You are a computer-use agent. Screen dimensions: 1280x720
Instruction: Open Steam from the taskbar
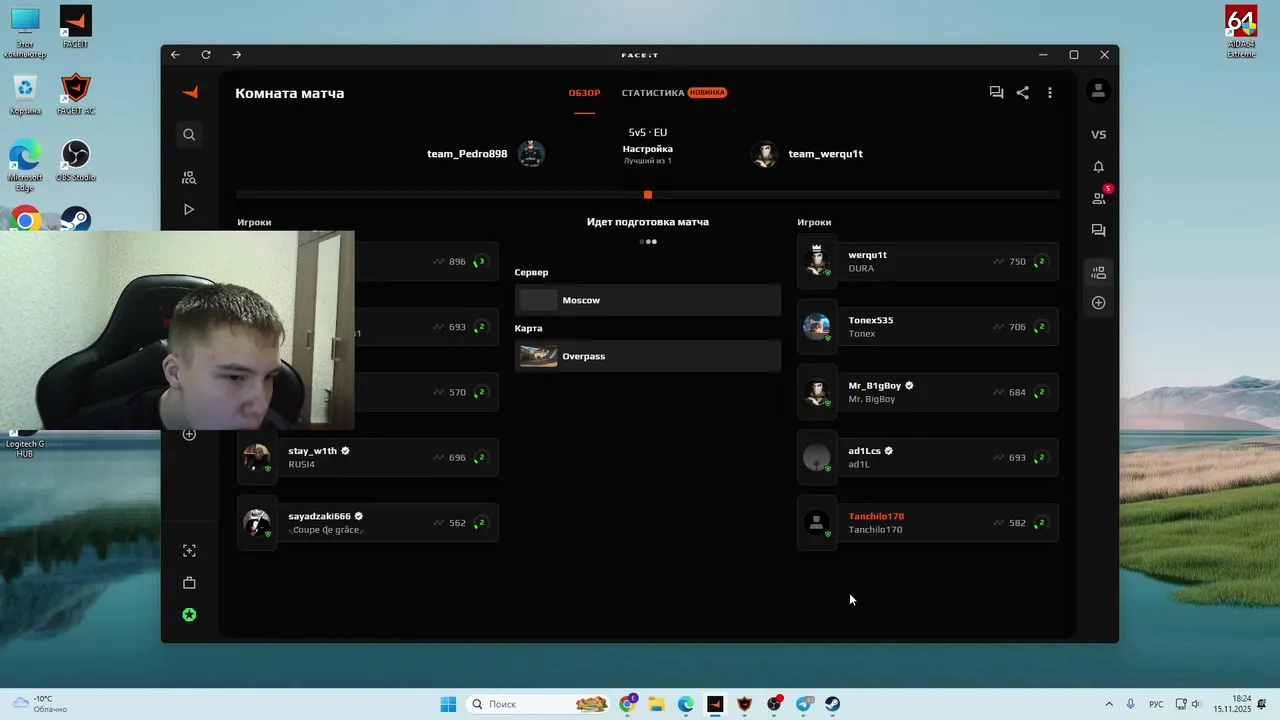(832, 704)
